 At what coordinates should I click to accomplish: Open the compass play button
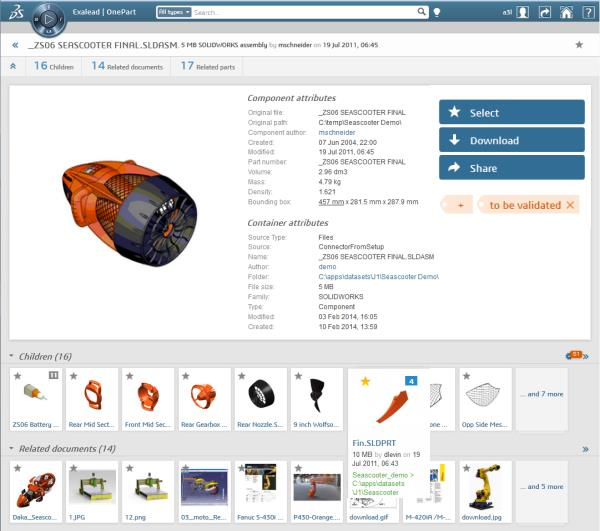[x=49, y=19]
